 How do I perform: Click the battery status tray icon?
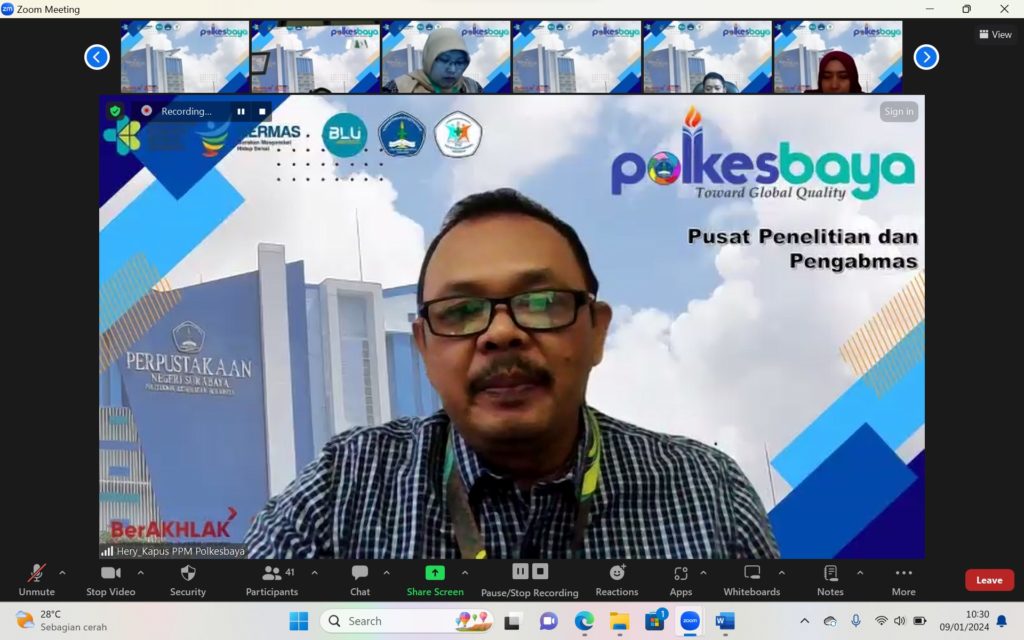[920, 621]
